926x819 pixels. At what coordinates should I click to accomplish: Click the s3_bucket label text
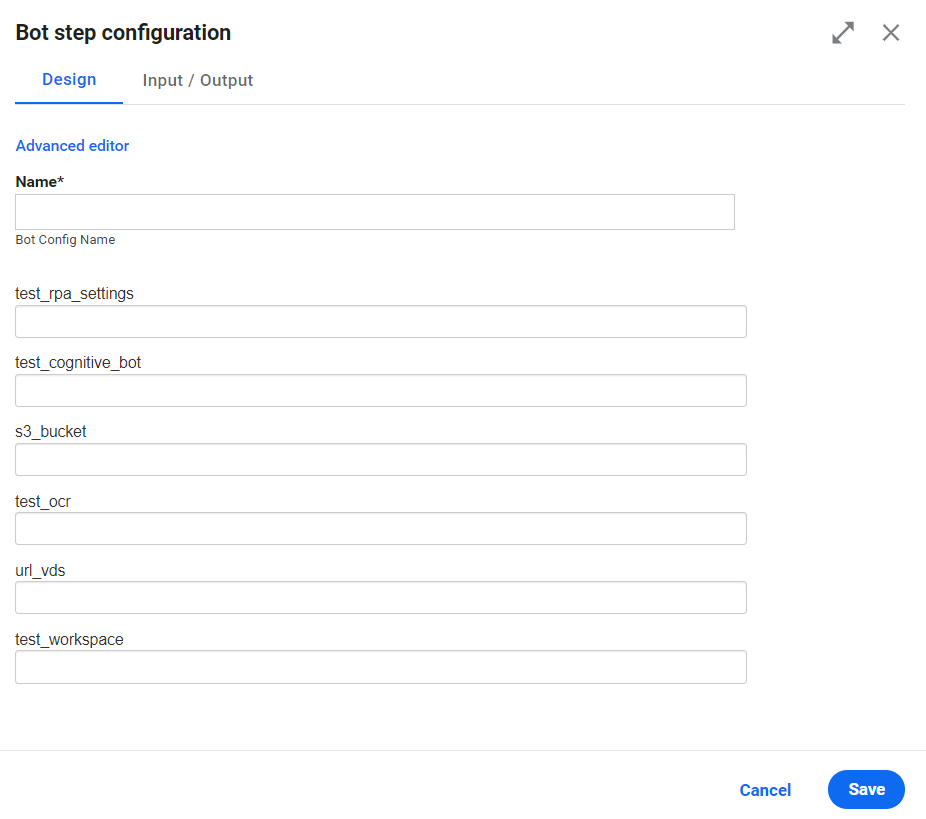tap(51, 432)
